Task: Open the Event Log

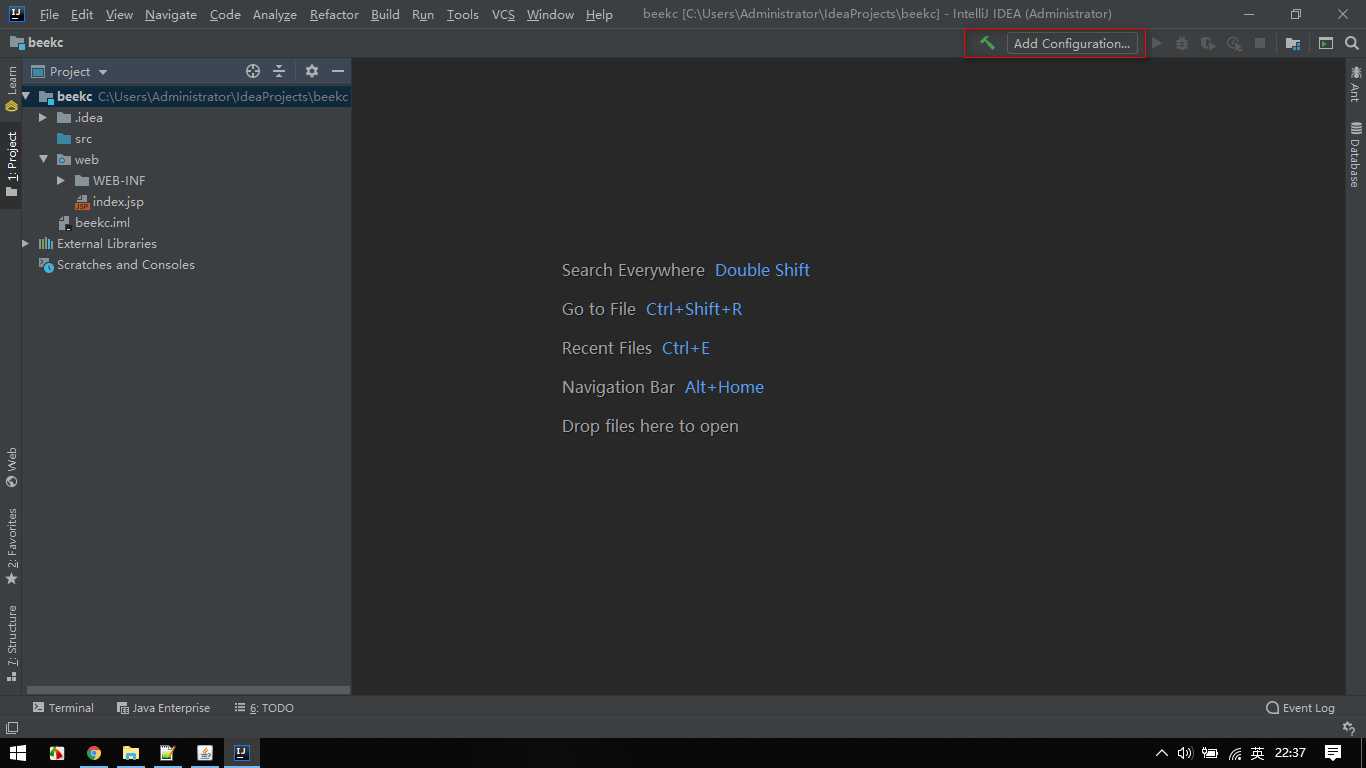Action: tap(1300, 707)
